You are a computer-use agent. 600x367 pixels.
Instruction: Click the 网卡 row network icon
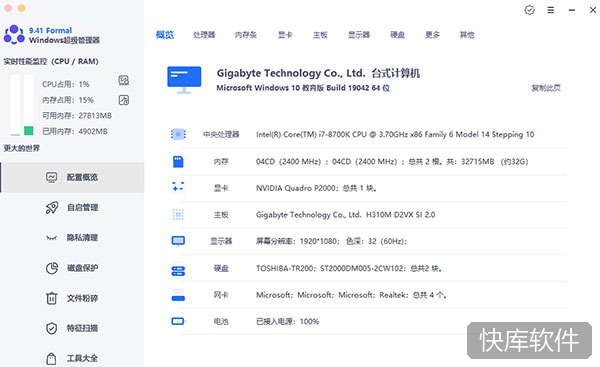point(178,295)
